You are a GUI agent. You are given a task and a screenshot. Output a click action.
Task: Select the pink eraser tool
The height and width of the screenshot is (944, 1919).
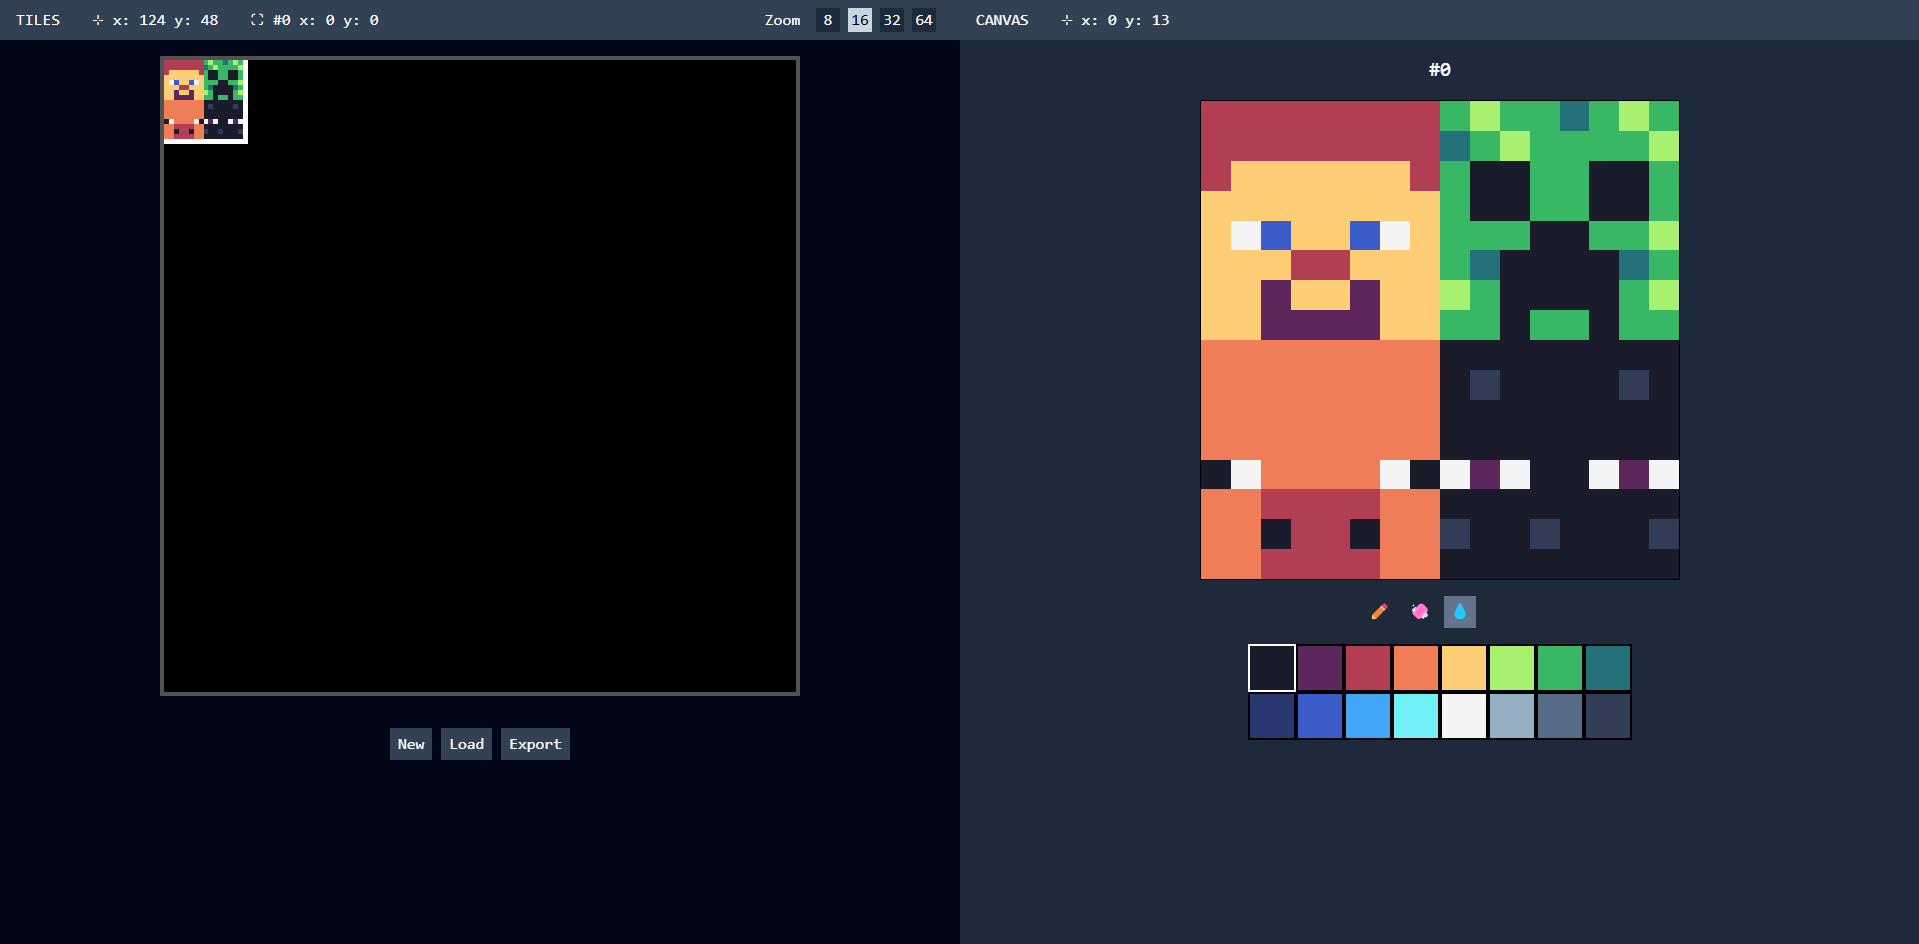pyautogui.click(x=1420, y=612)
